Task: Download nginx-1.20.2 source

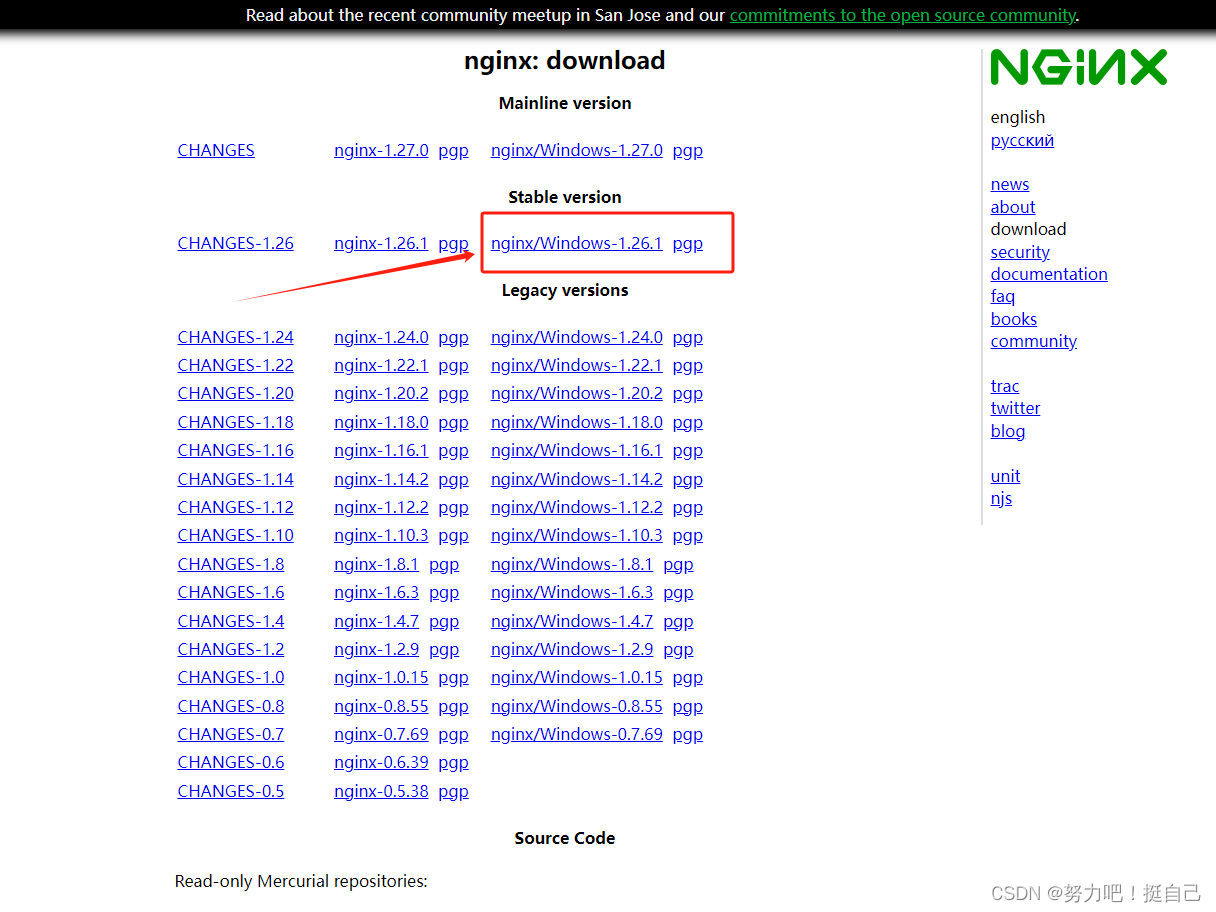Action: click(381, 393)
